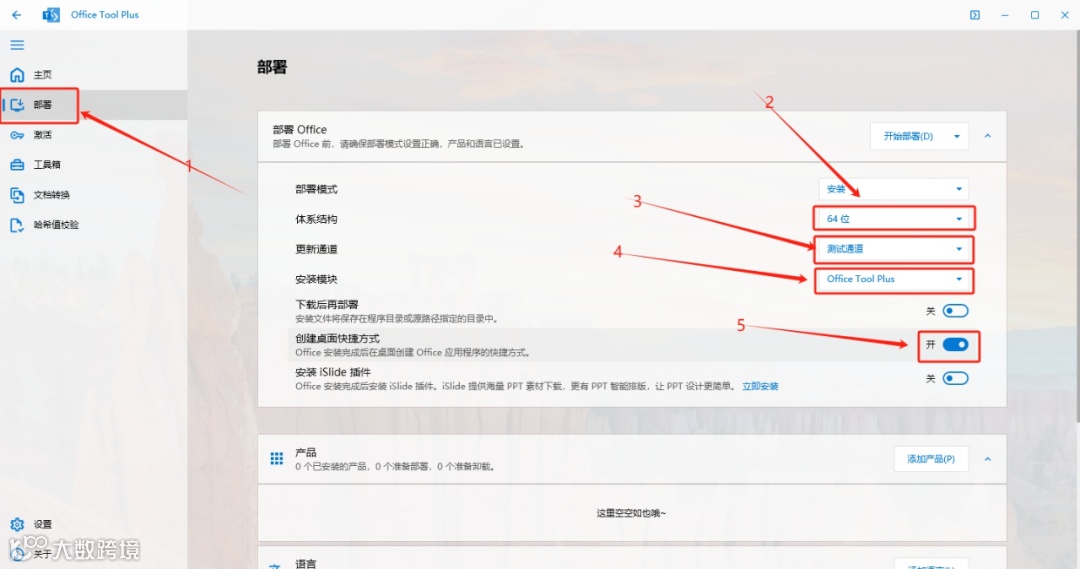Click the command panel icon in the title bar
This screenshot has height=569, width=1080.
coord(975,14)
